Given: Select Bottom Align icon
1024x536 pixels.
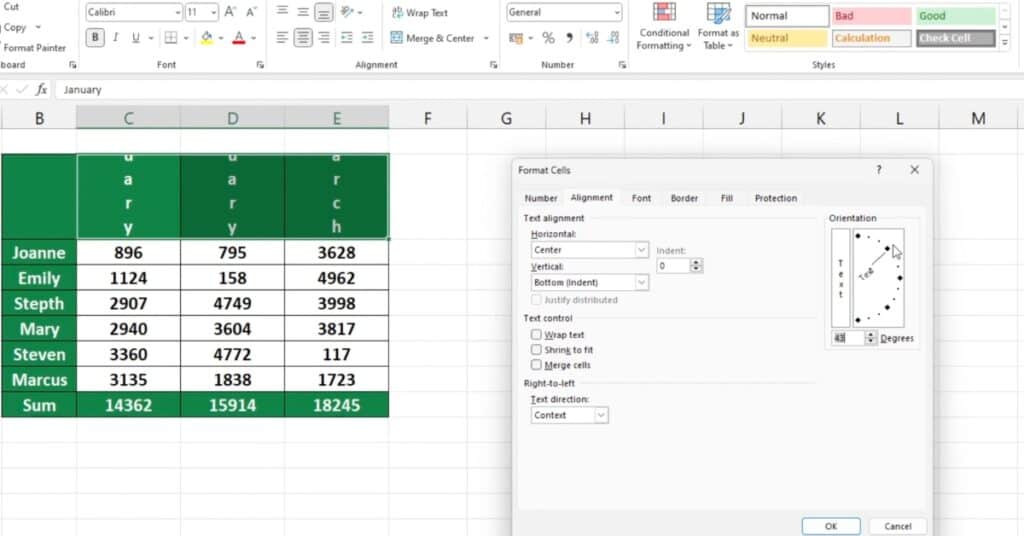Looking at the screenshot, I should tap(324, 12).
